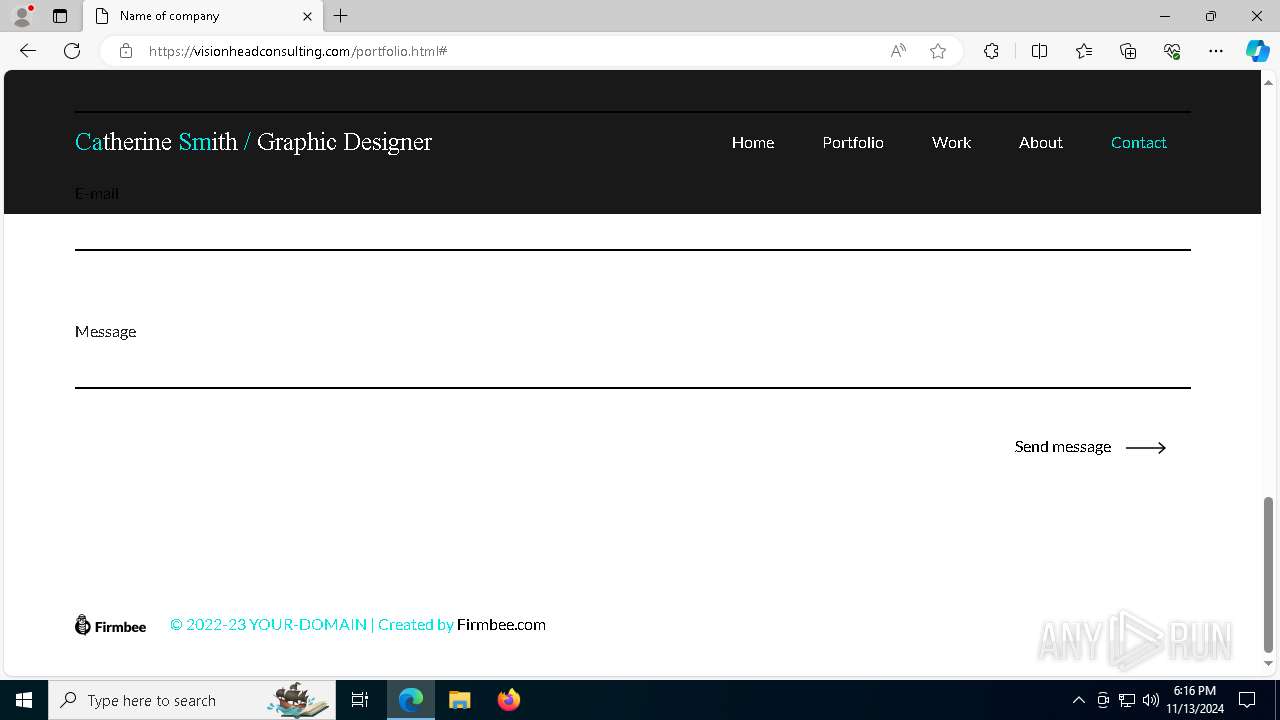Open Collections icon
The image size is (1280, 720).
[x=1128, y=51]
